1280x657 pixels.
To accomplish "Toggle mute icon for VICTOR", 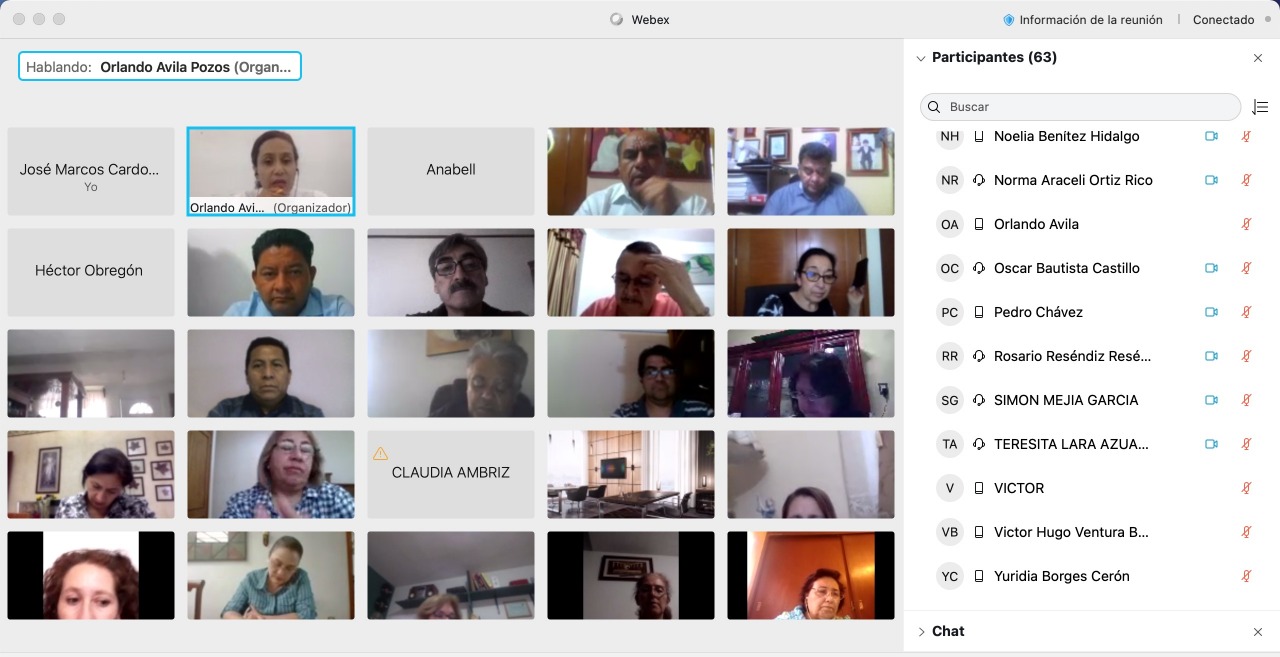I will (x=1246, y=488).
